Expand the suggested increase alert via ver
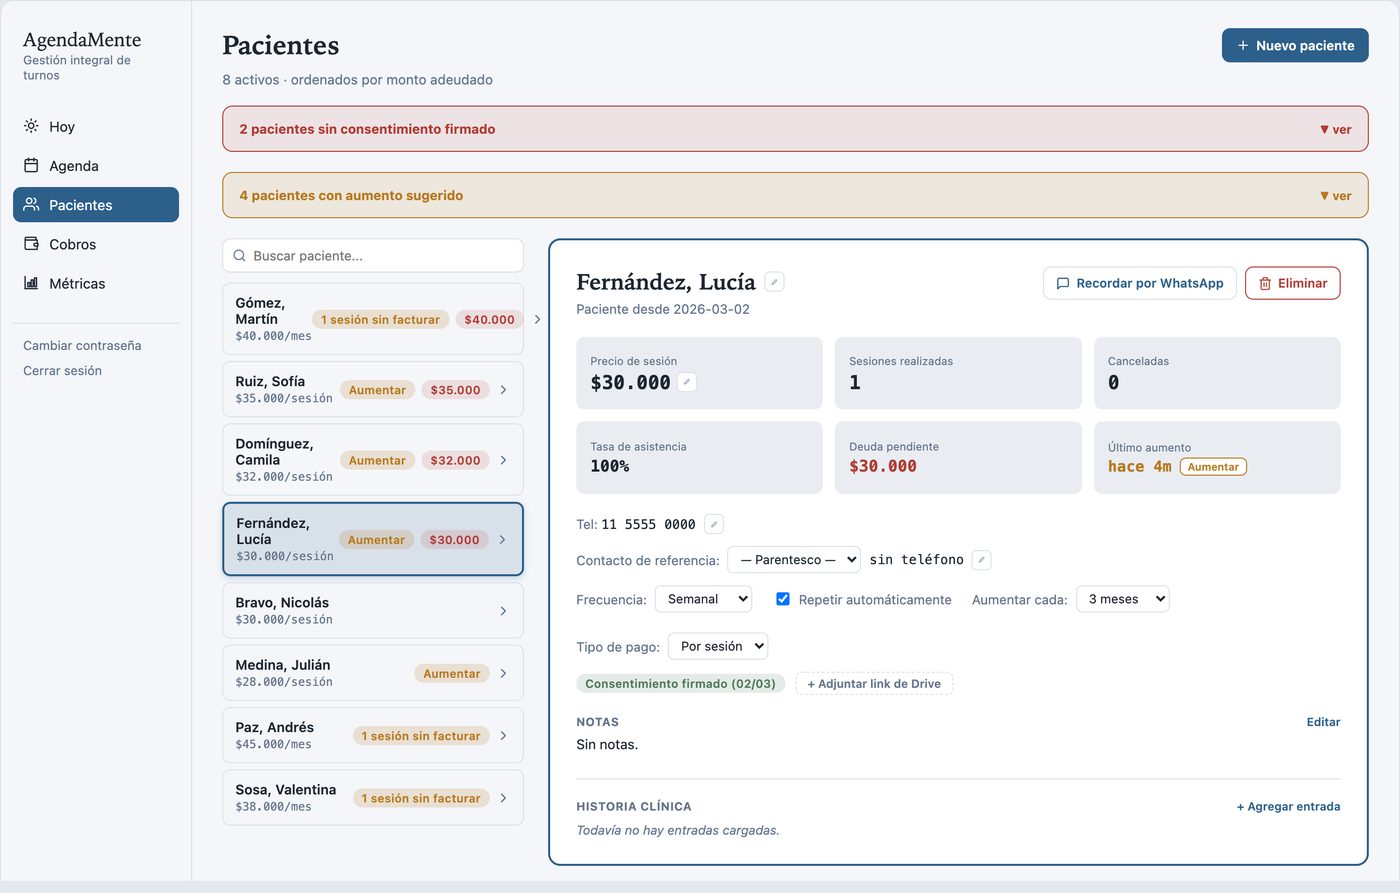The width and height of the screenshot is (1400, 893). tap(1335, 196)
